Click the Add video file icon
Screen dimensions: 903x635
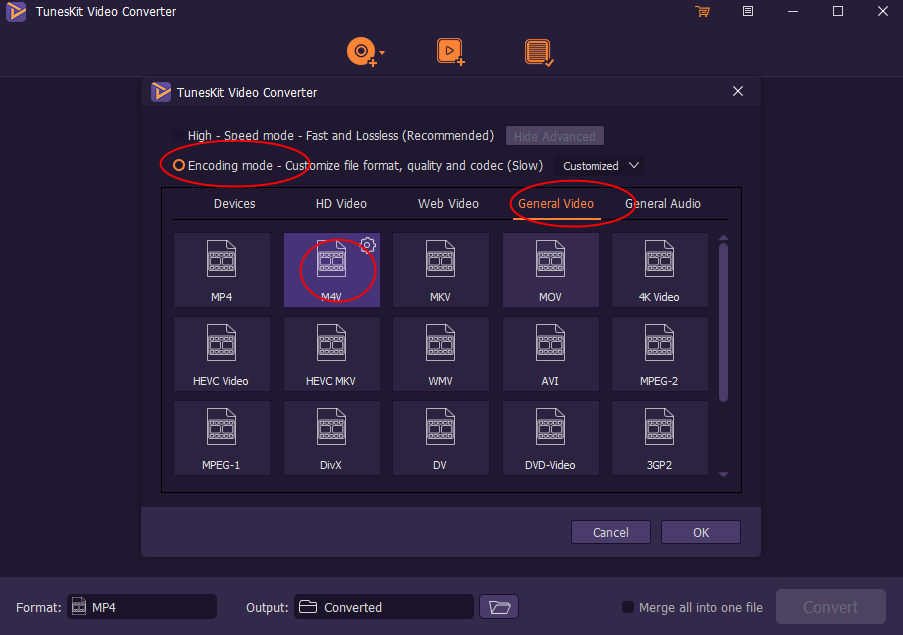tap(450, 52)
